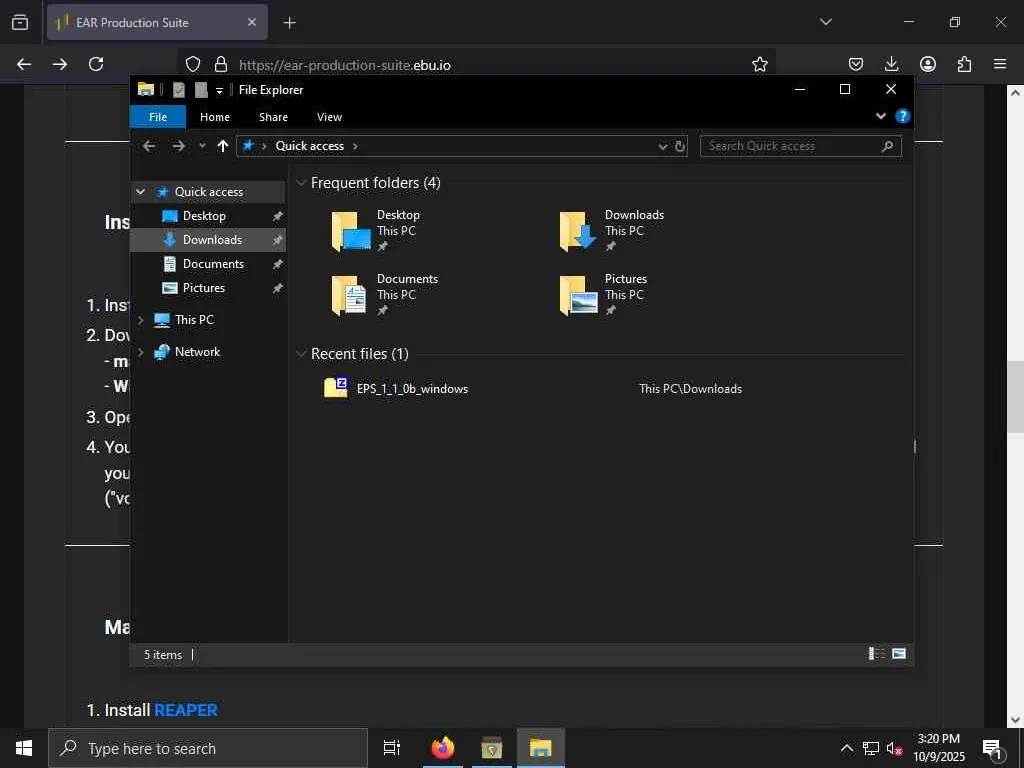Select This PC in the navigation pane
This screenshot has height=768, width=1024.
(x=194, y=320)
